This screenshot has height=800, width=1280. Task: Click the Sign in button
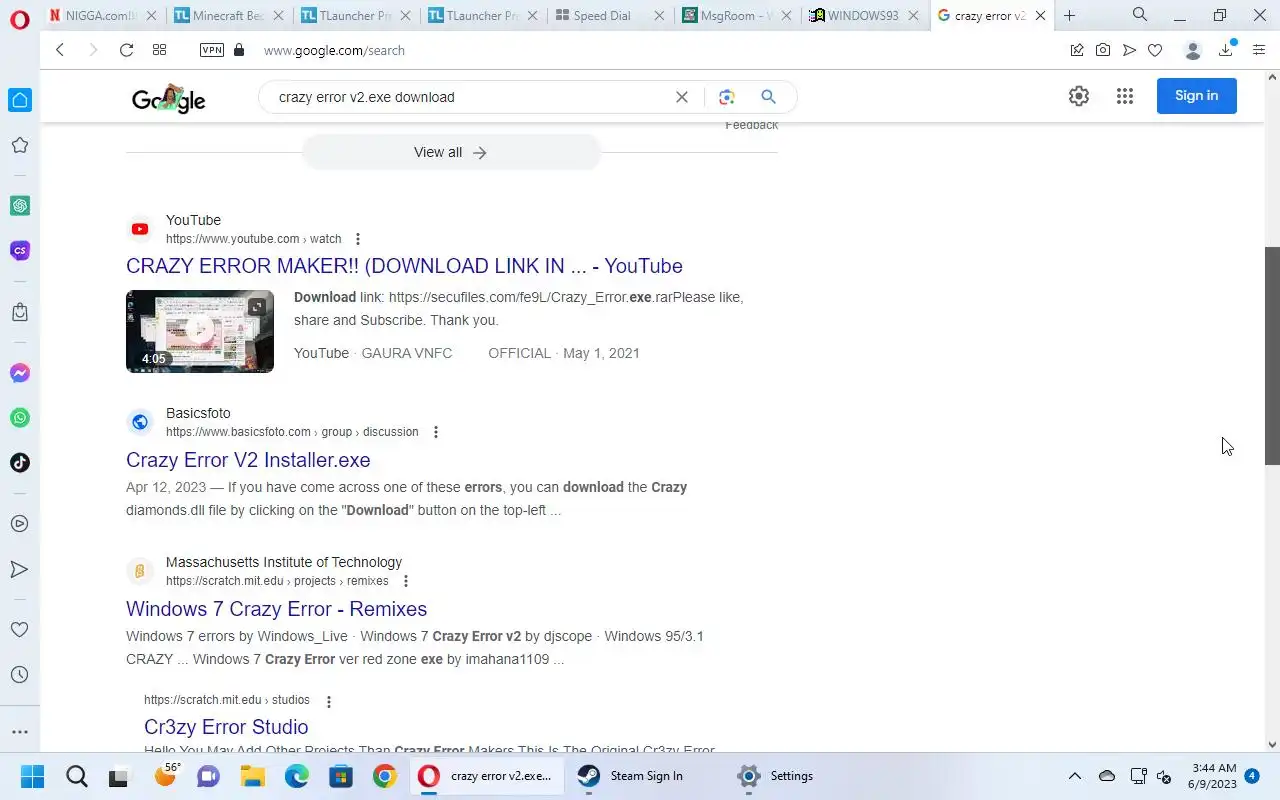[x=1197, y=96]
